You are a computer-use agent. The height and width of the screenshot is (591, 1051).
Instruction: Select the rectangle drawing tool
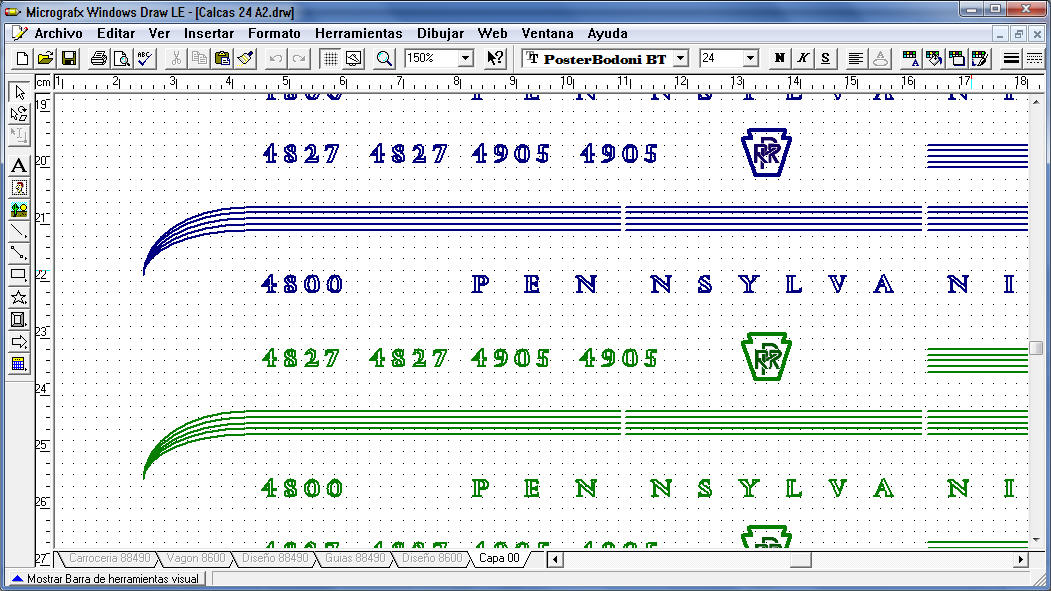point(19,275)
